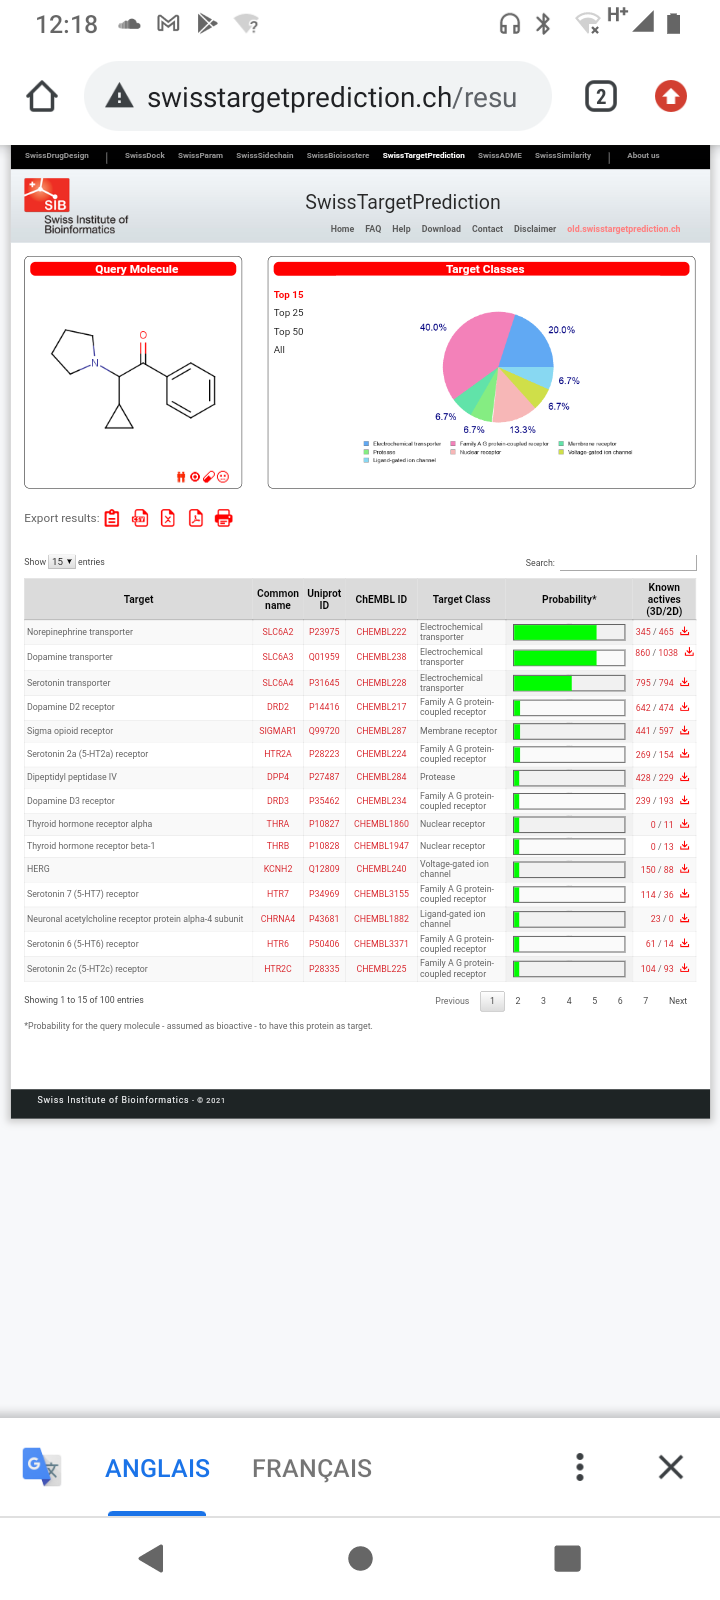Image resolution: width=720 pixels, height=1600 pixels.
Task: Open the SLC6A4 common name link
Action: coord(278,683)
